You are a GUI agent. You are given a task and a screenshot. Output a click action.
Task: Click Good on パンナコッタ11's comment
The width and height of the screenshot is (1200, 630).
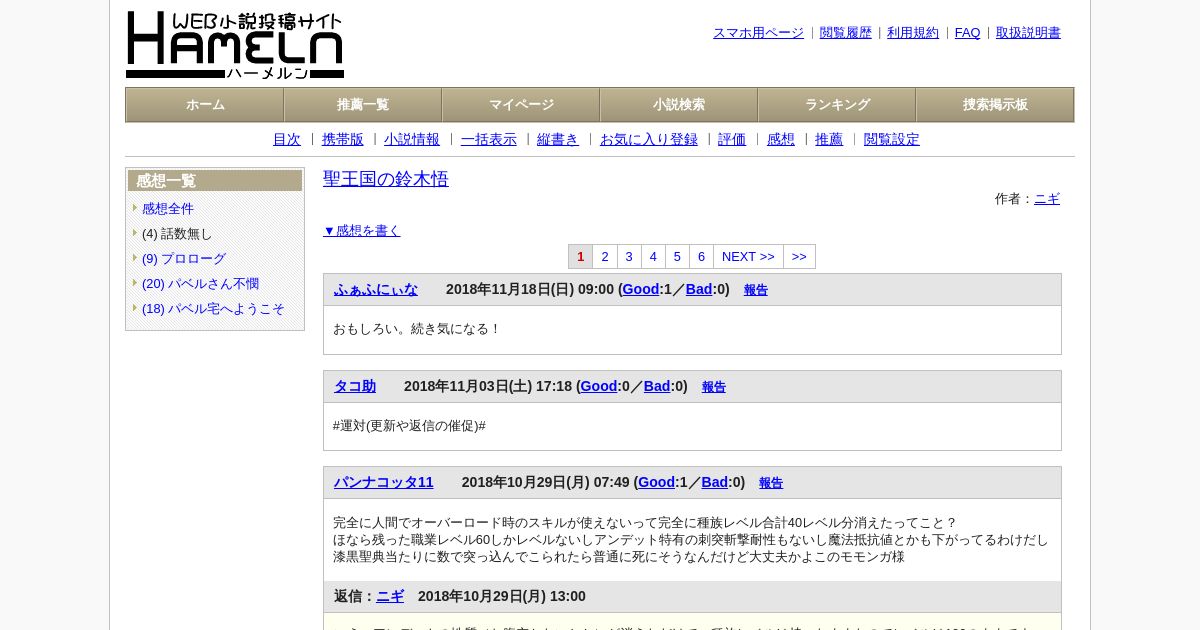click(x=657, y=483)
